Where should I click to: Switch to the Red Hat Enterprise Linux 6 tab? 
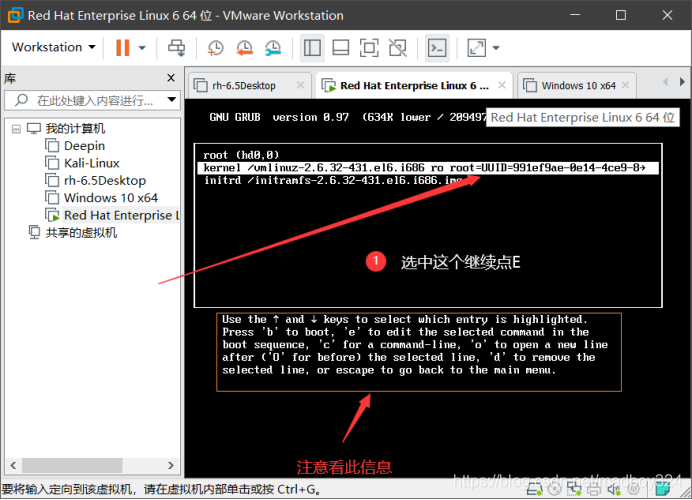pyautogui.click(x=414, y=86)
